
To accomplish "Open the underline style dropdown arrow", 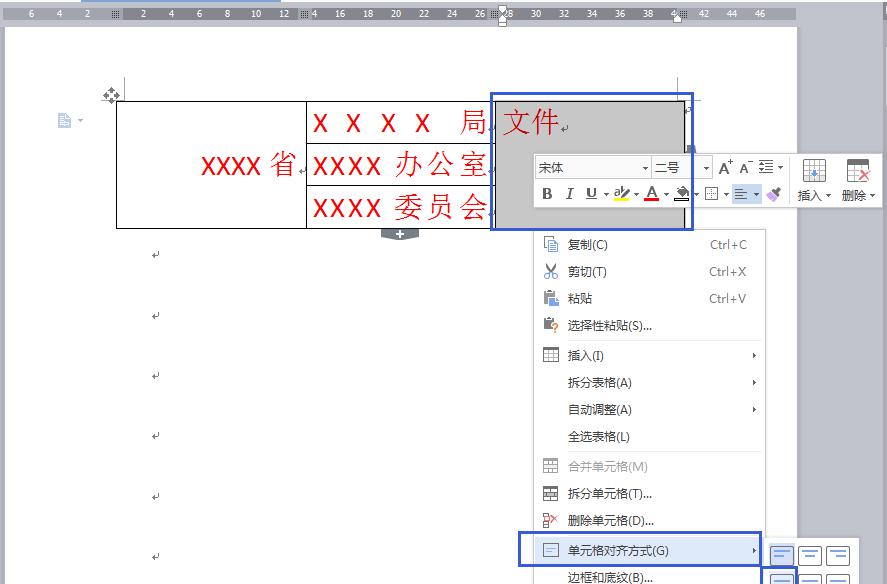I will (606, 195).
